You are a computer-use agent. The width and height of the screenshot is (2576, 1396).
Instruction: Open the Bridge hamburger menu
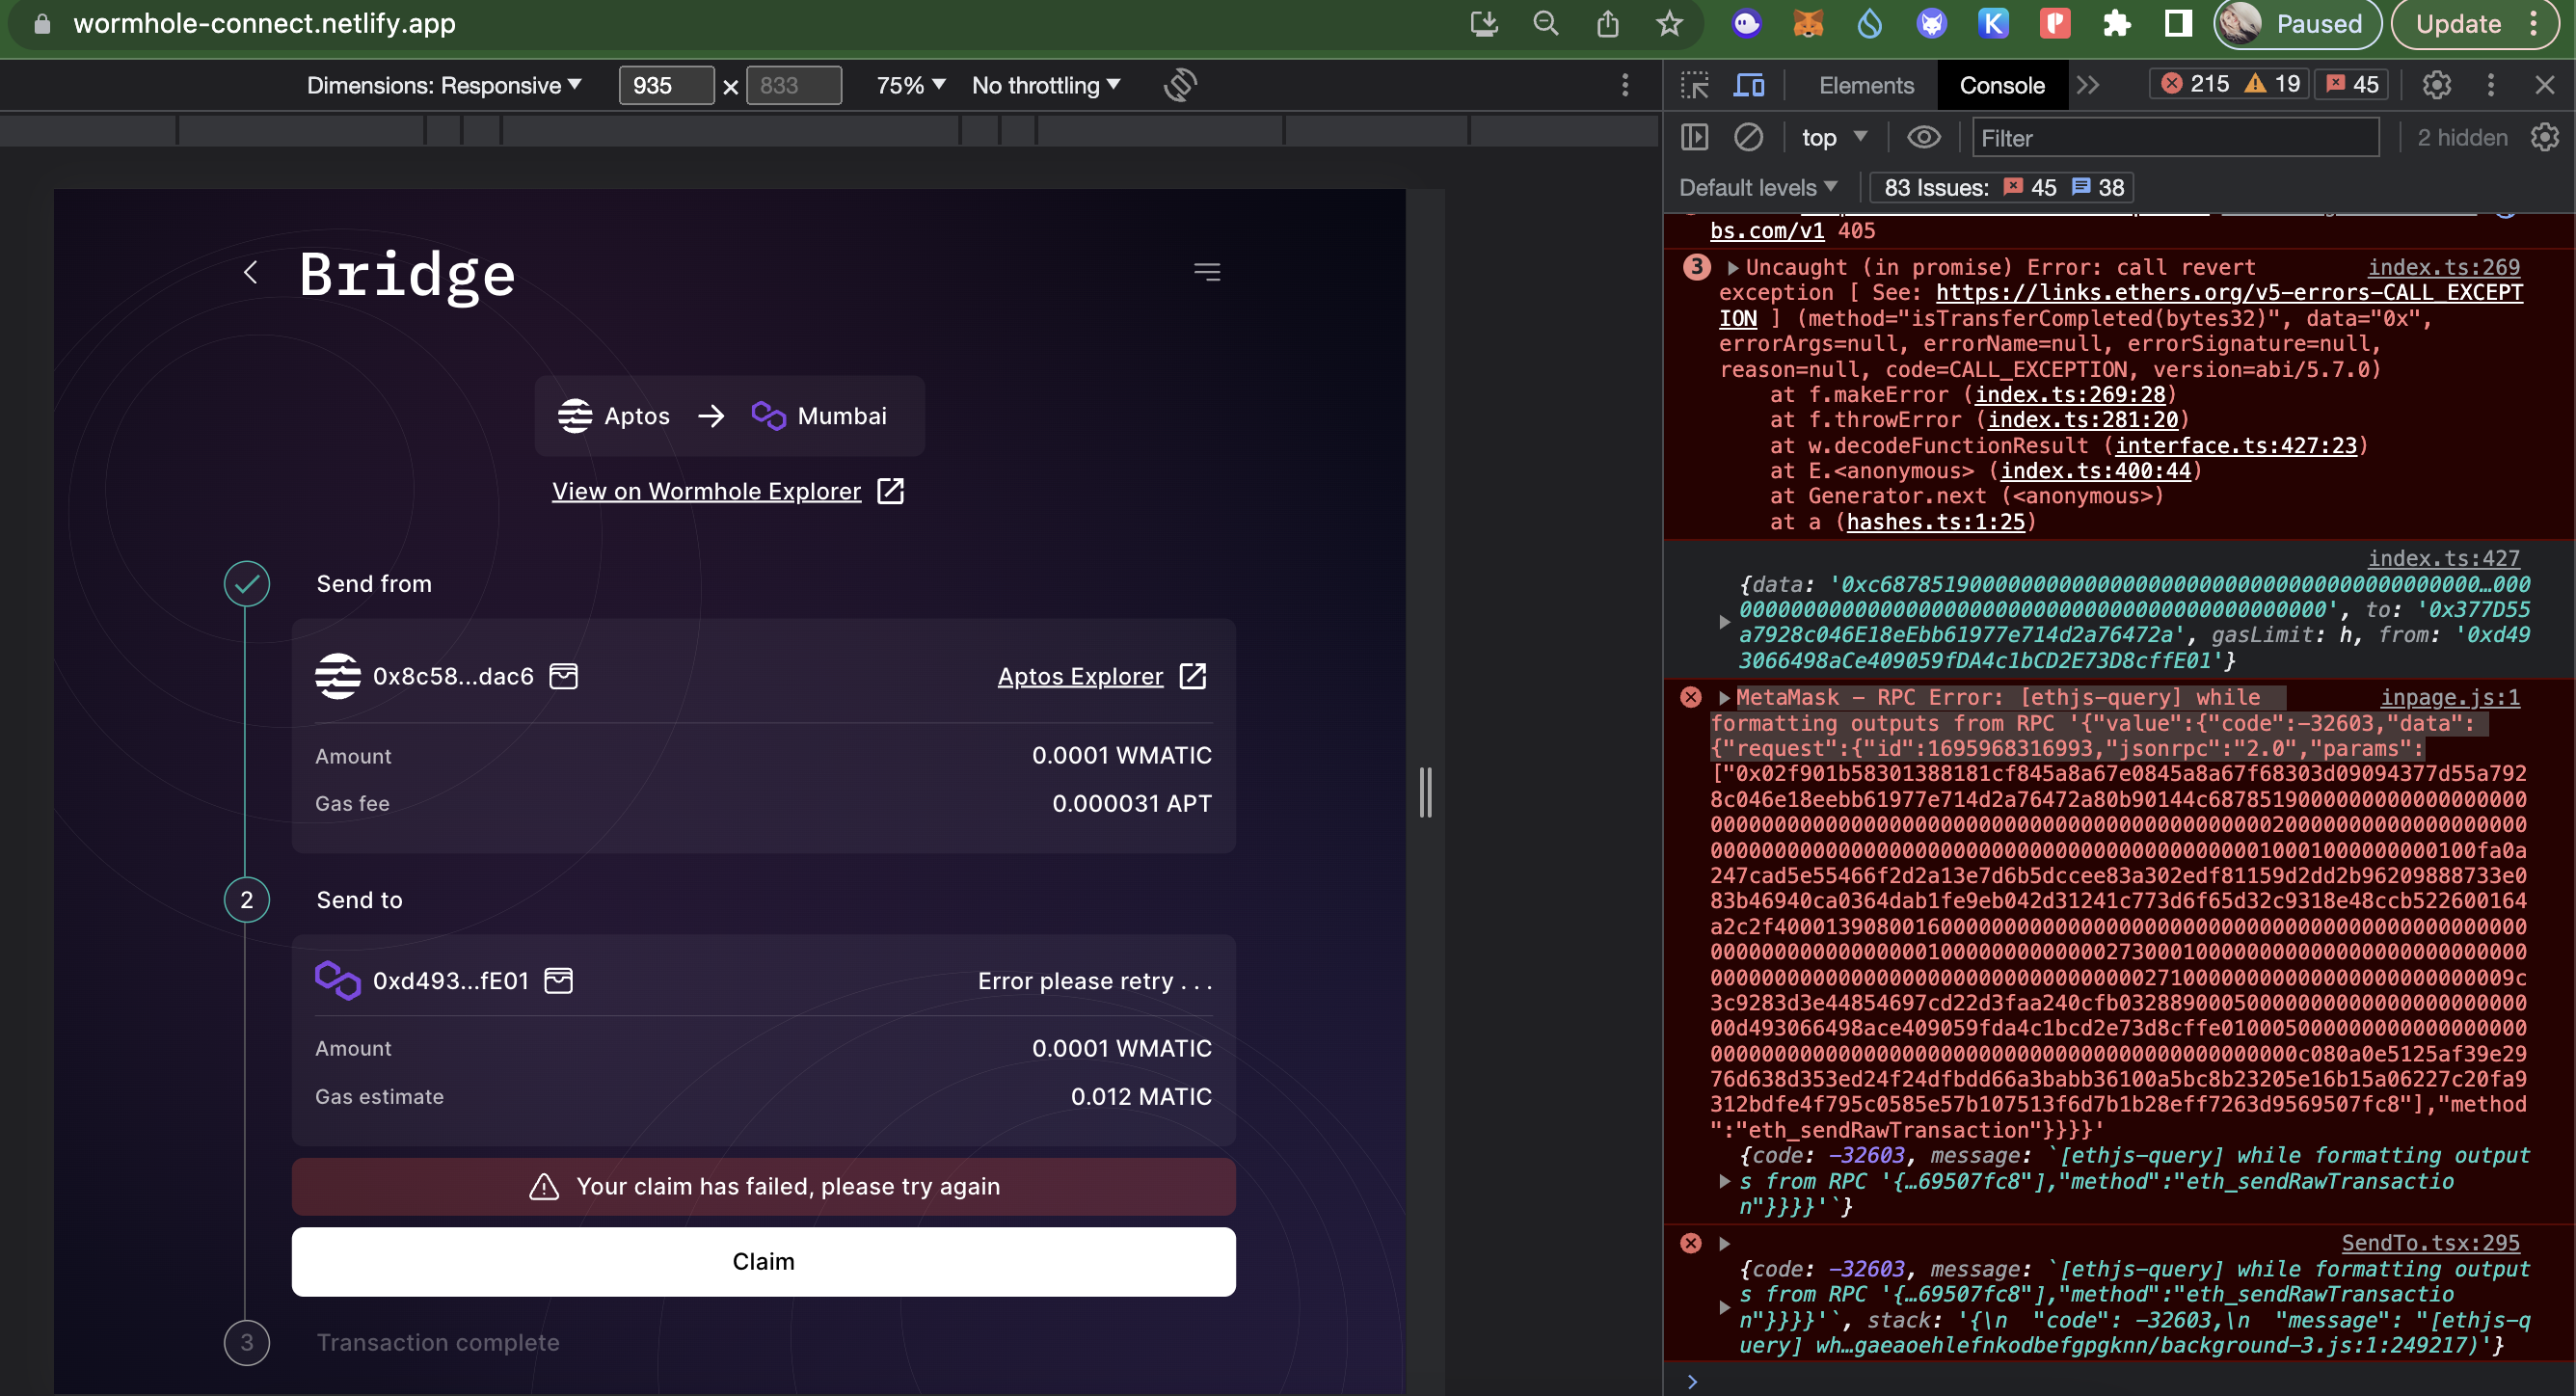point(1206,271)
